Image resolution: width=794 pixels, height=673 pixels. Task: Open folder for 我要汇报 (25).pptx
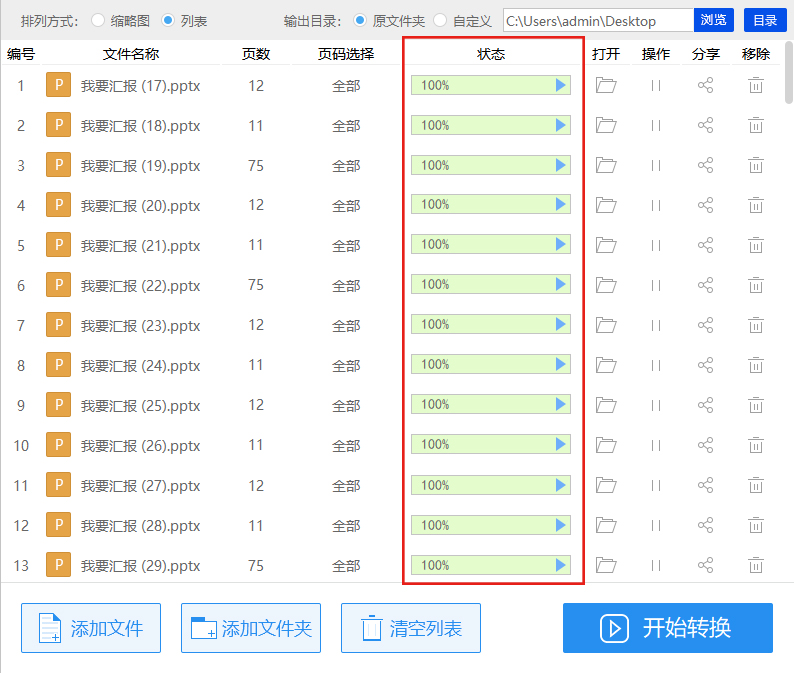tap(606, 405)
